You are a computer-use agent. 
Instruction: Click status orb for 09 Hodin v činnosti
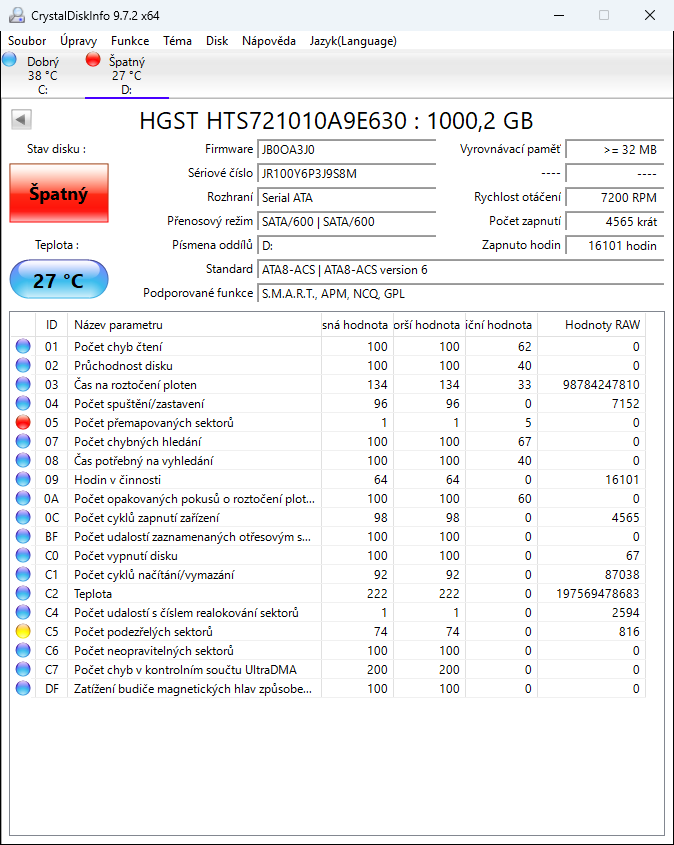click(x=23, y=480)
